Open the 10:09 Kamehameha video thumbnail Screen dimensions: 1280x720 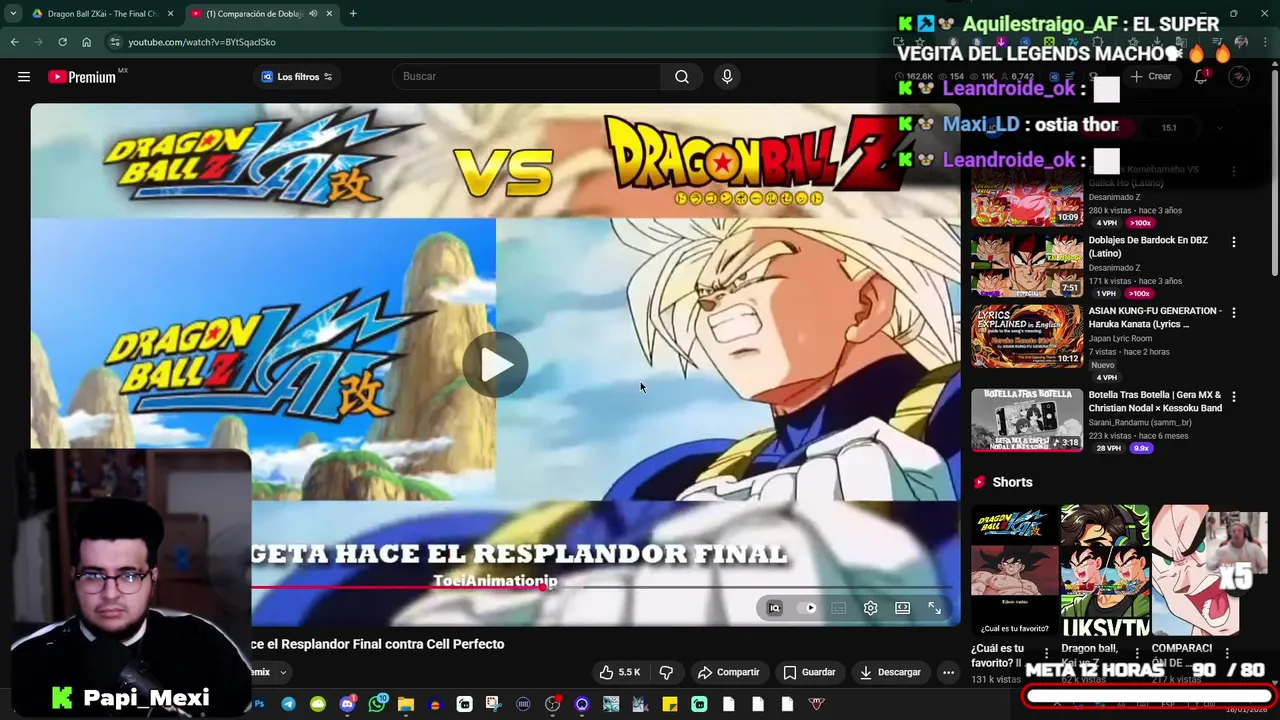1027,197
